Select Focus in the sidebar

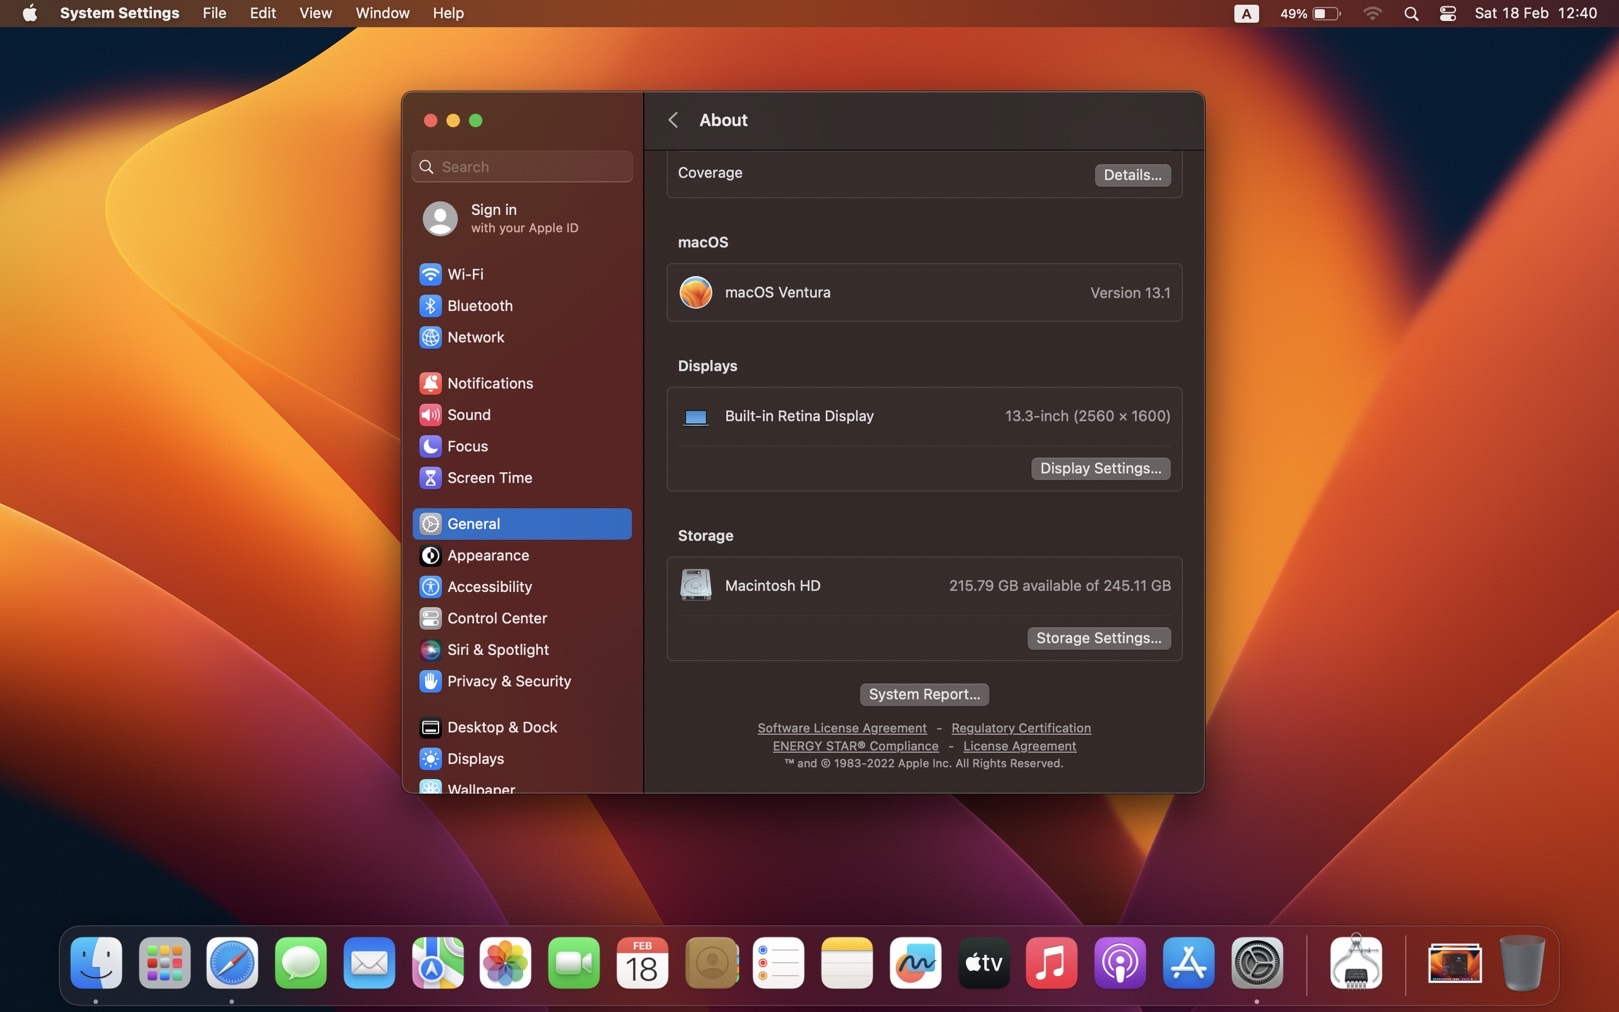[467, 446]
